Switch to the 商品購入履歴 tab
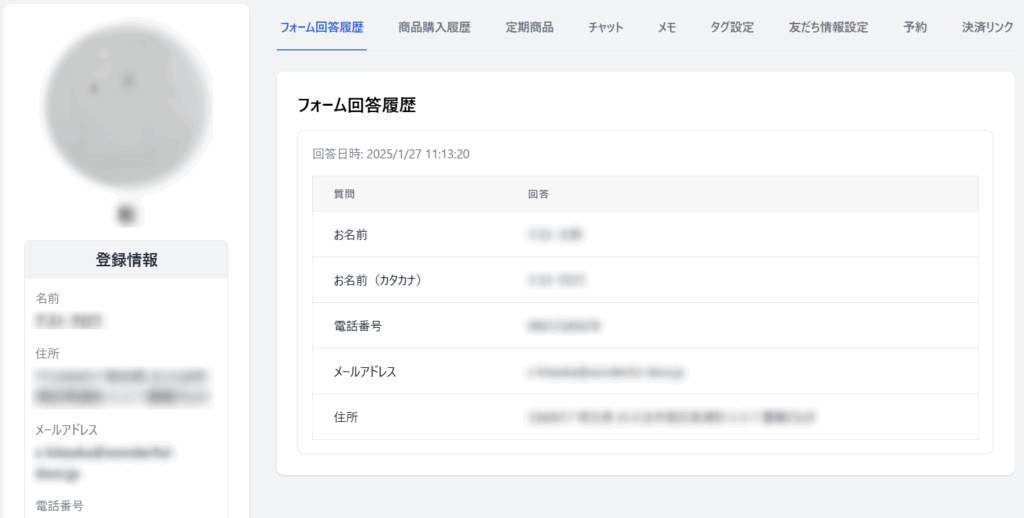The width and height of the screenshot is (1024, 518). tap(434, 27)
